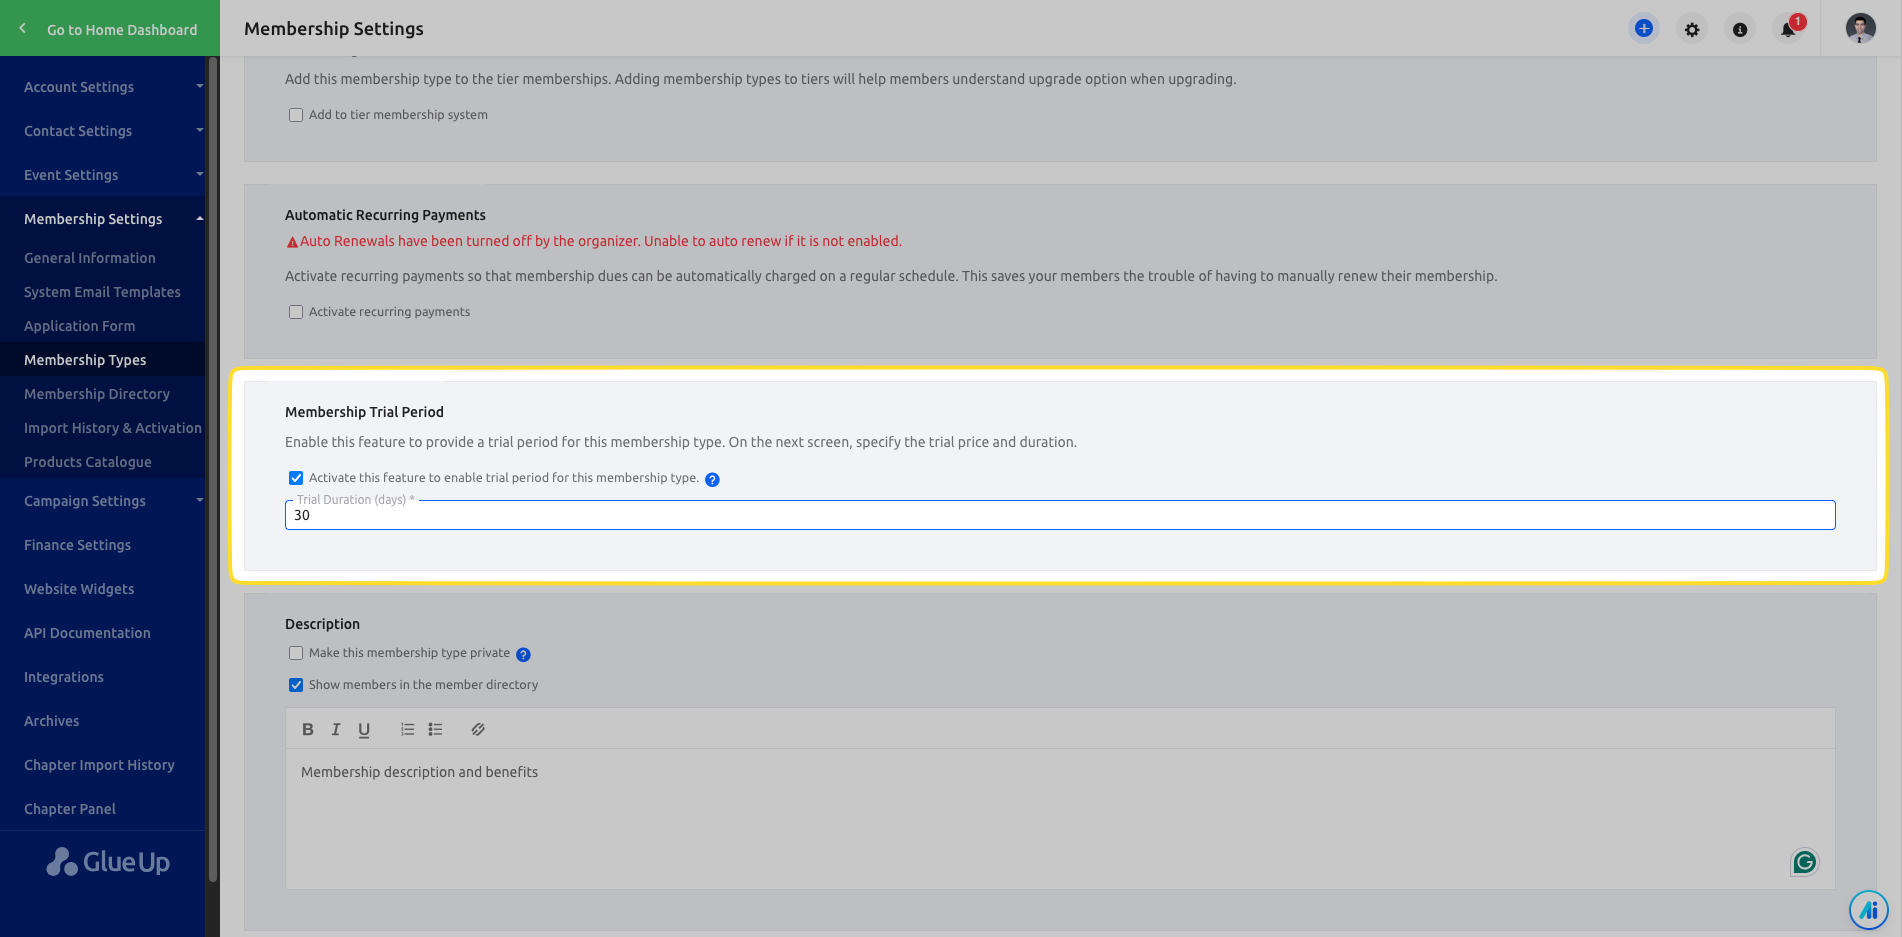Toggle italic formatting in description editor
Viewport: 1902px width, 937px height.
(336, 729)
